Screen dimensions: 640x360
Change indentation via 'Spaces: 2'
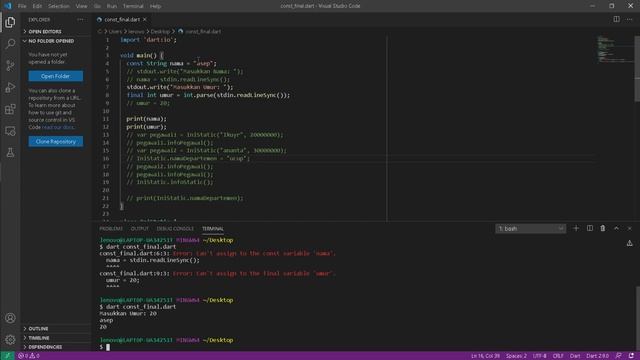point(516,356)
